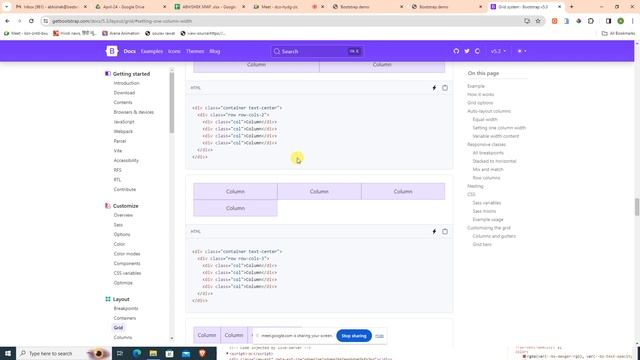Click the Bootstrap logo in navbar
Viewport: 640px width, 360px height.
pos(111,51)
